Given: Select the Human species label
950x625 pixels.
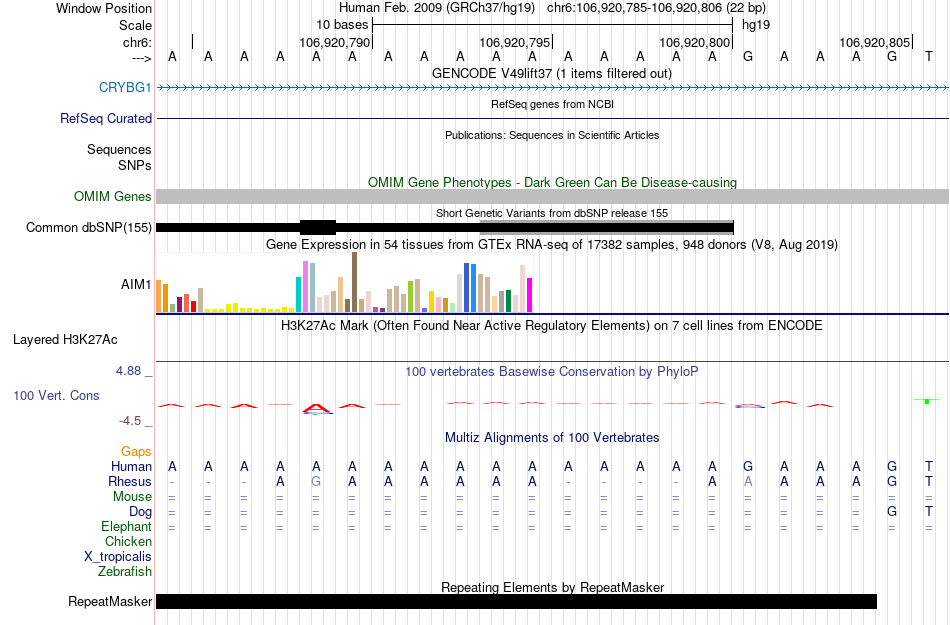Looking at the screenshot, I should pyautogui.click(x=131, y=466).
